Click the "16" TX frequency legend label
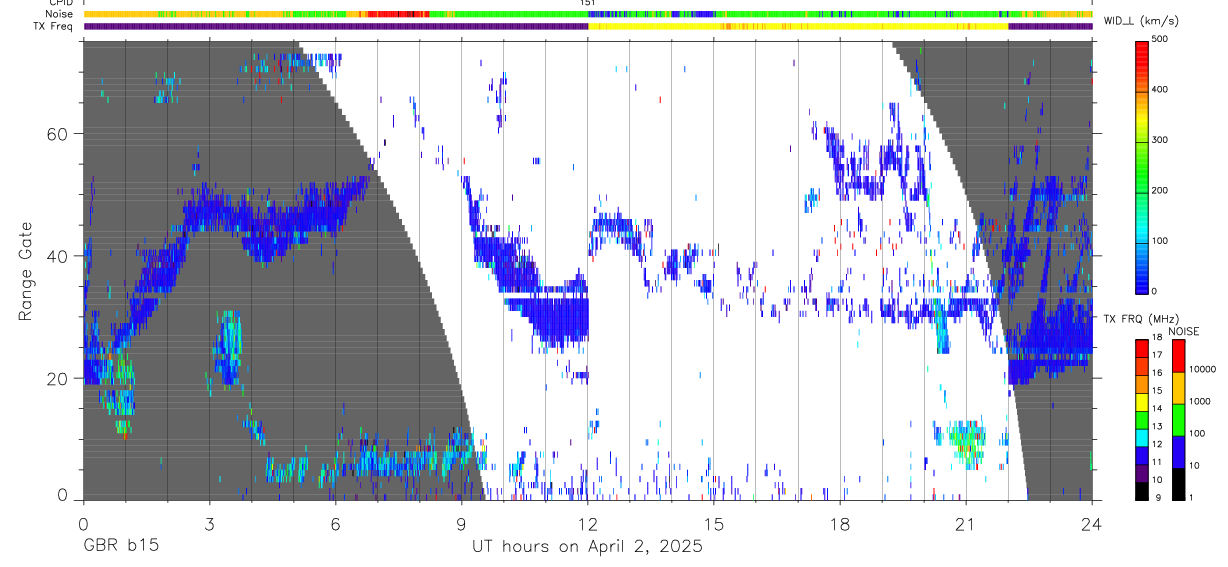 point(1158,373)
